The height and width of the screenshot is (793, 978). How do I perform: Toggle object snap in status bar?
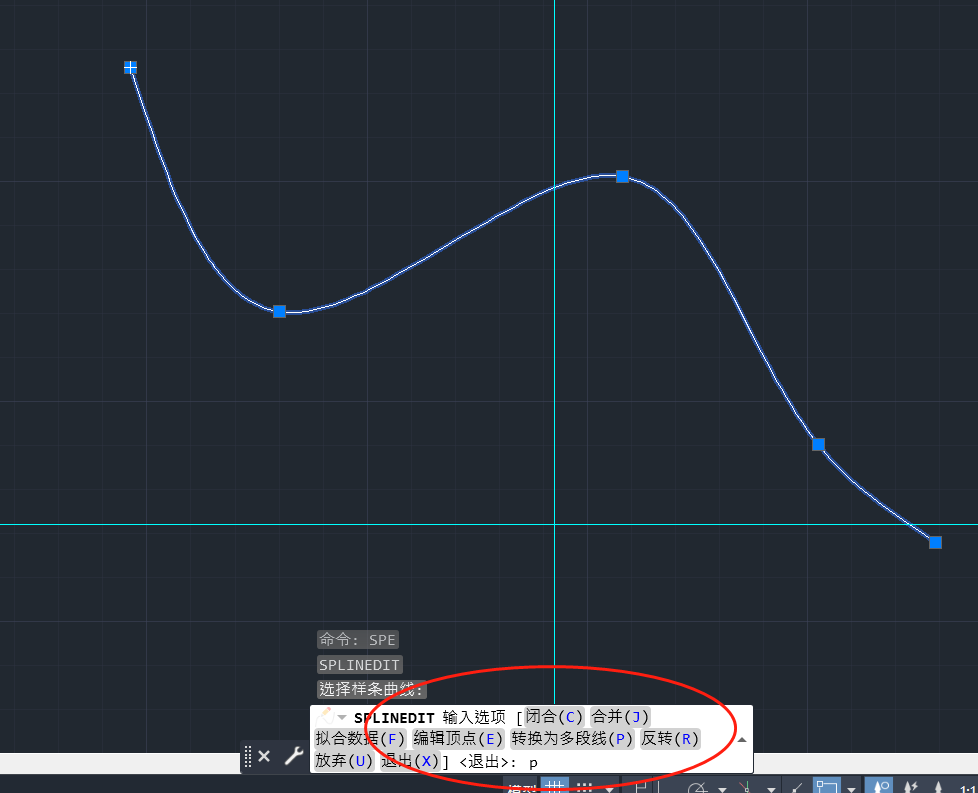[826, 787]
